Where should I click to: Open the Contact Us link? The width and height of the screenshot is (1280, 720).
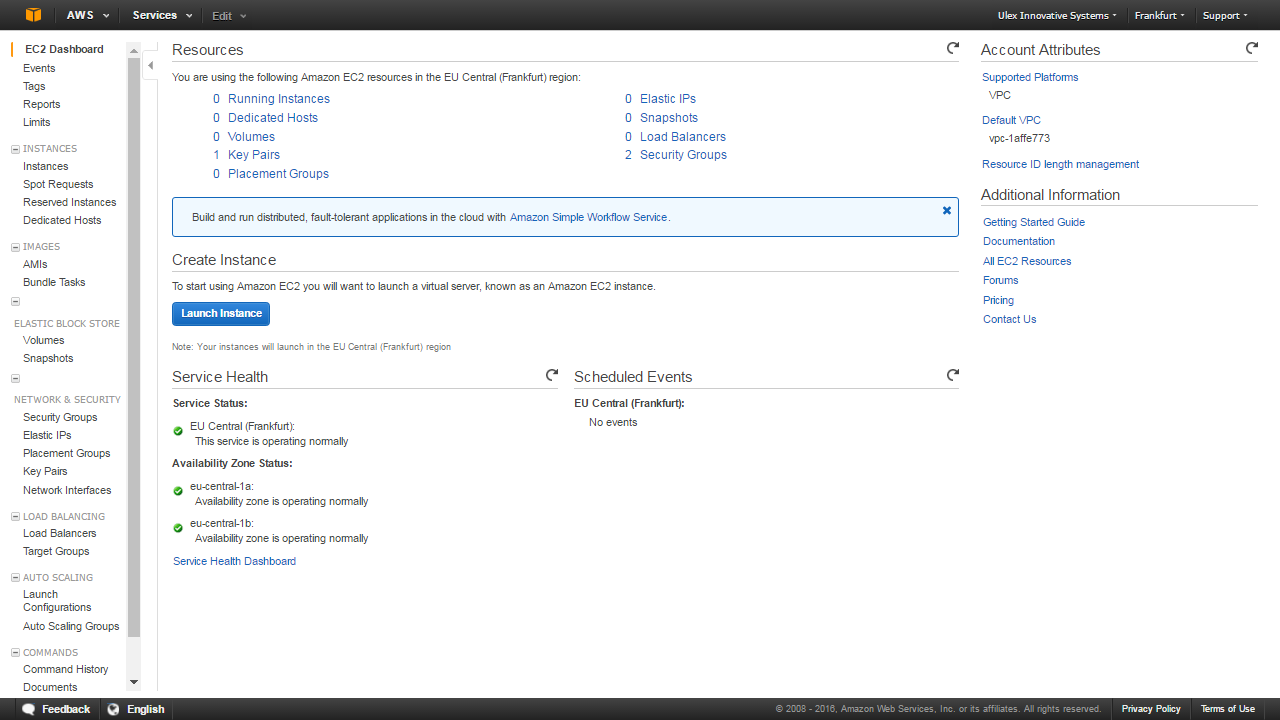click(x=1009, y=319)
